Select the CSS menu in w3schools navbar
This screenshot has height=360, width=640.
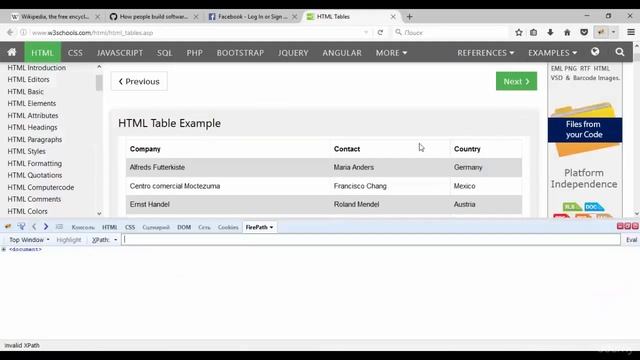click(75, 53)
